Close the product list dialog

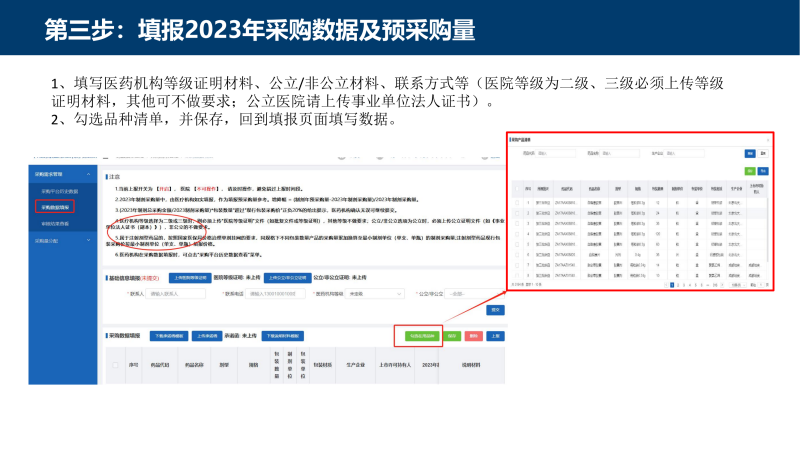click(x=767, y=139)
